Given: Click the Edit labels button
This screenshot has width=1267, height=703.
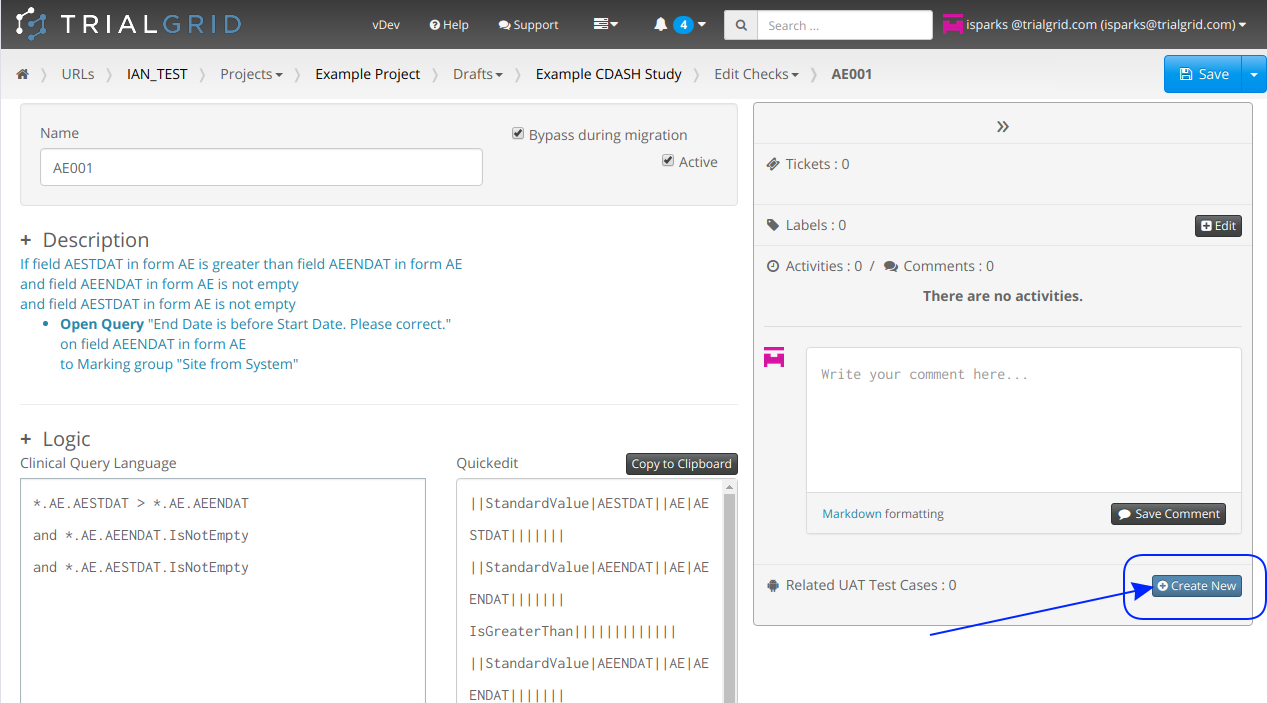Looking at the screenshot, I should pyautogui.click(x=1218, y=226).
